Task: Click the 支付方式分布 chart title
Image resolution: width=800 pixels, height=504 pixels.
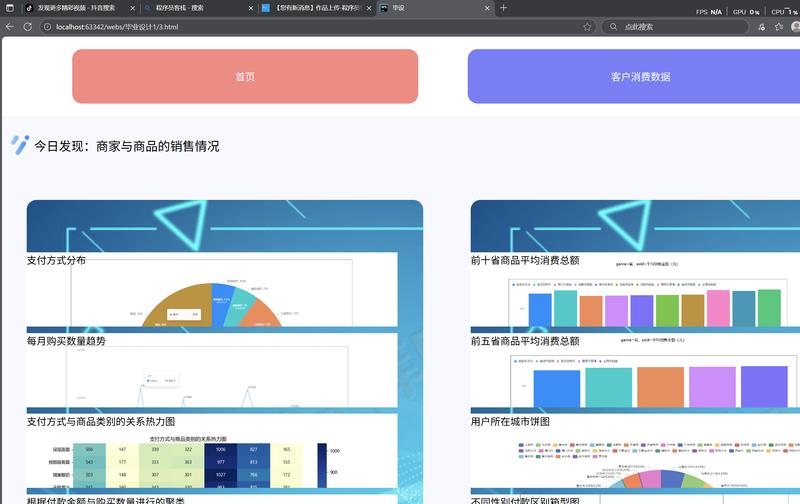Action: pos(56,260)
